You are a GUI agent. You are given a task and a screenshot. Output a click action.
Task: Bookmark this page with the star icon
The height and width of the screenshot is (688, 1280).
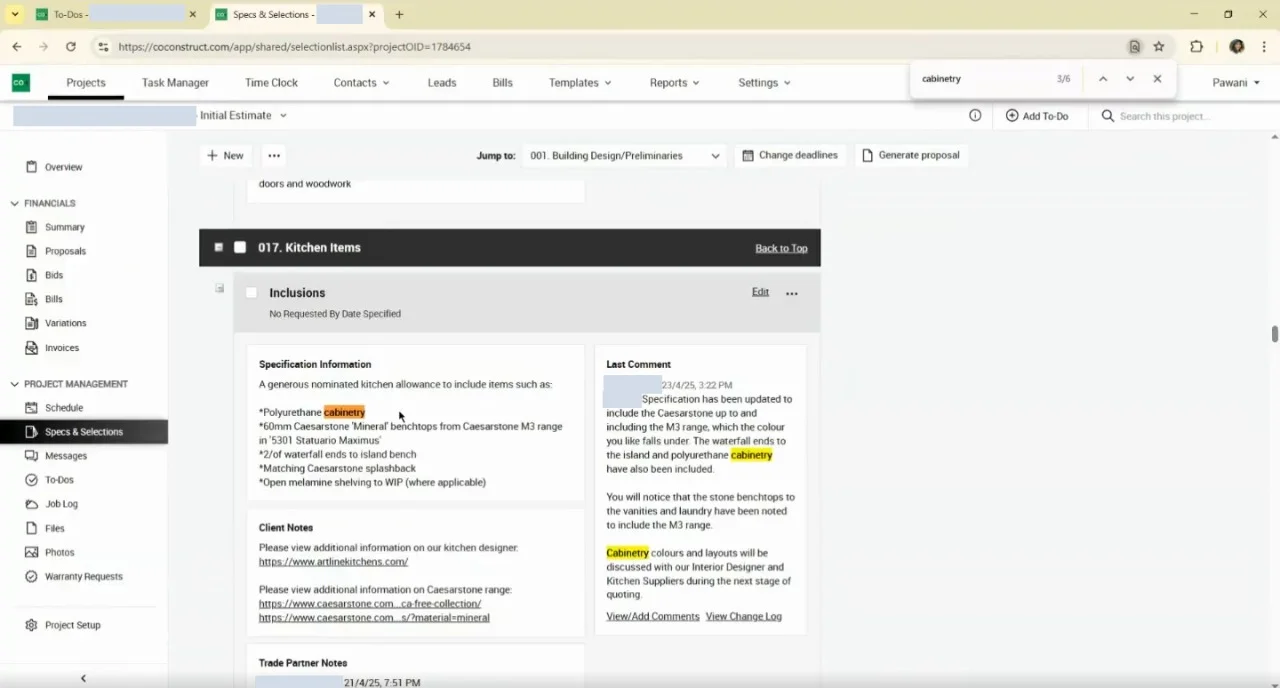1159,46
